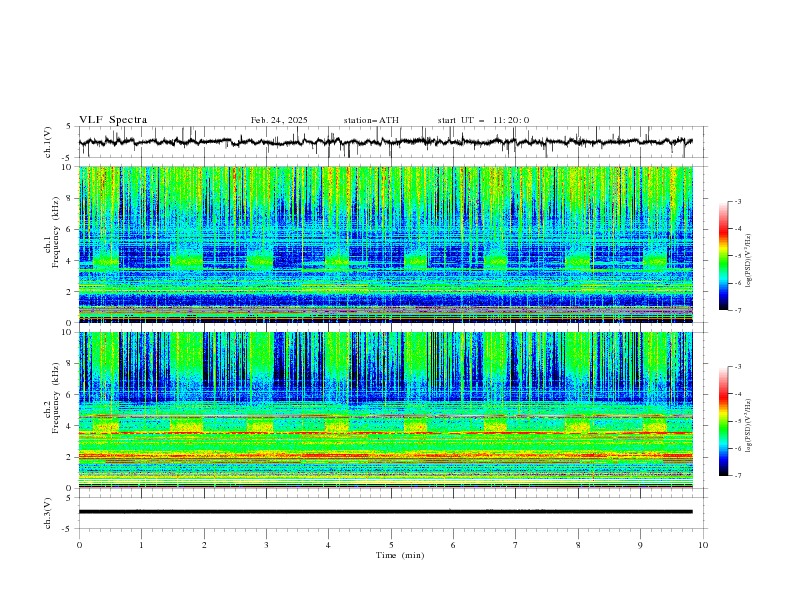Click time axis tick label "1"
The height and width of the screenshot is (612, 792).
coord(141,545)
